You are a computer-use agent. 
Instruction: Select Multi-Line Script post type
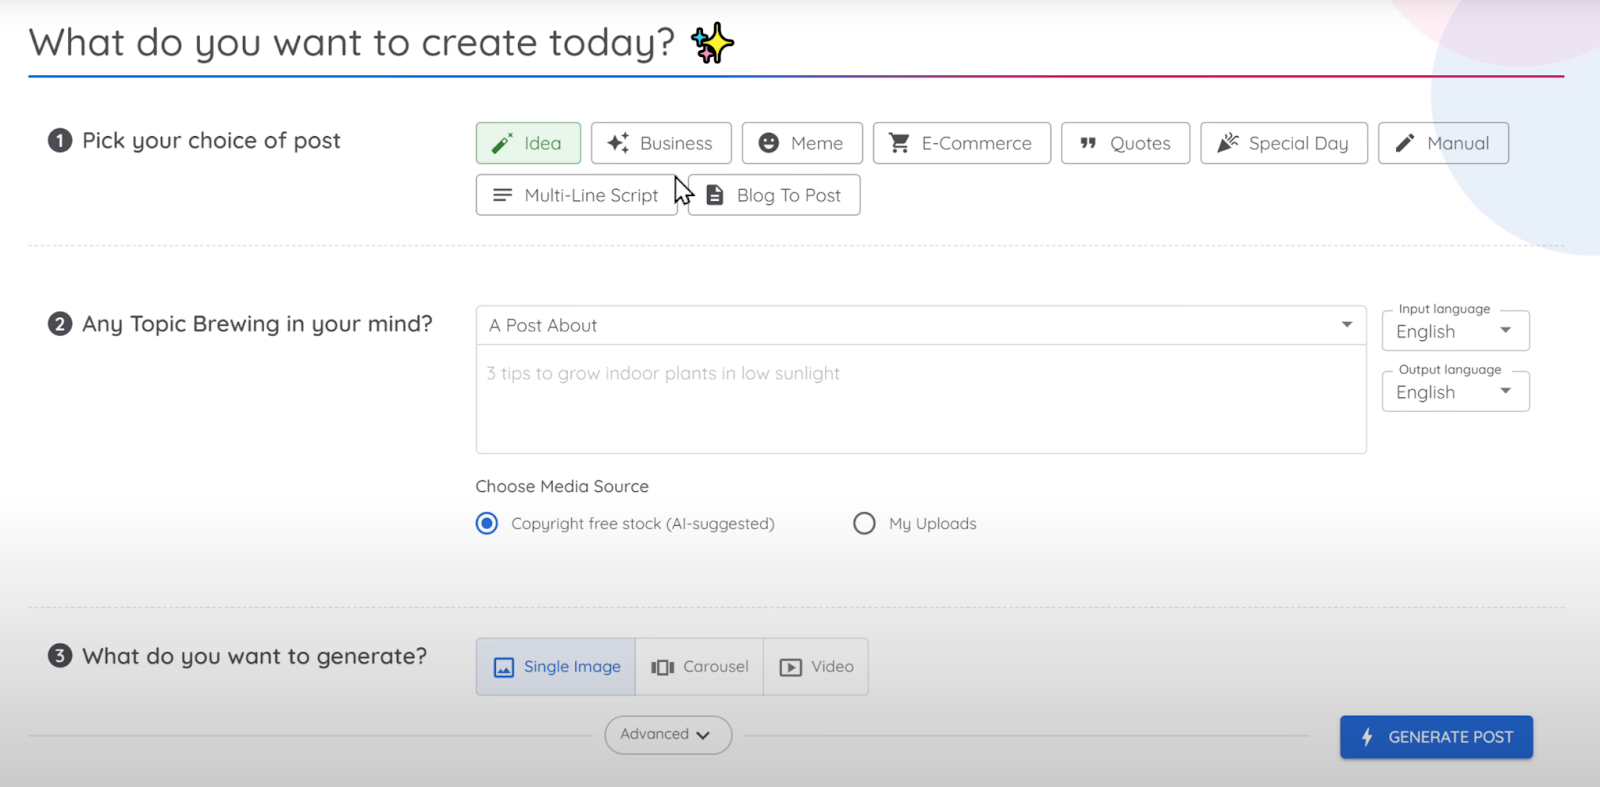coord(577,195)
